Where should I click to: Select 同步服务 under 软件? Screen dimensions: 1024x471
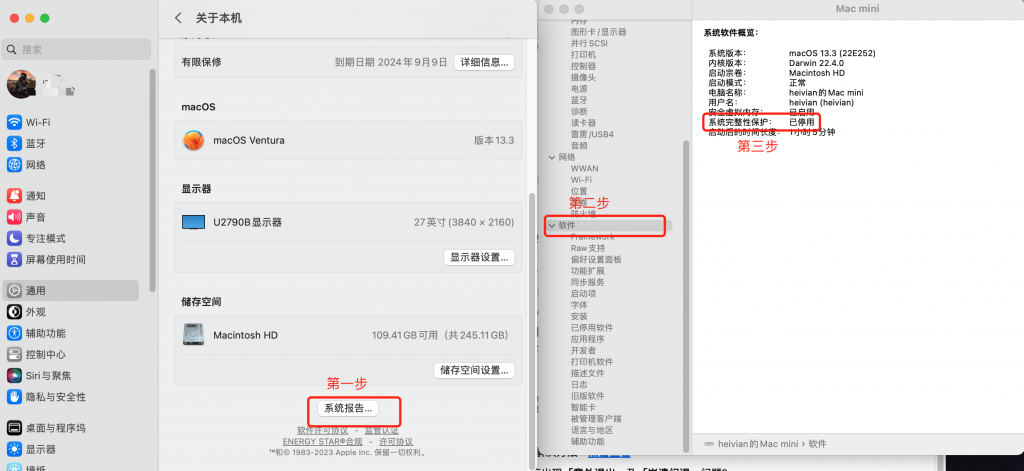point(587,282)
